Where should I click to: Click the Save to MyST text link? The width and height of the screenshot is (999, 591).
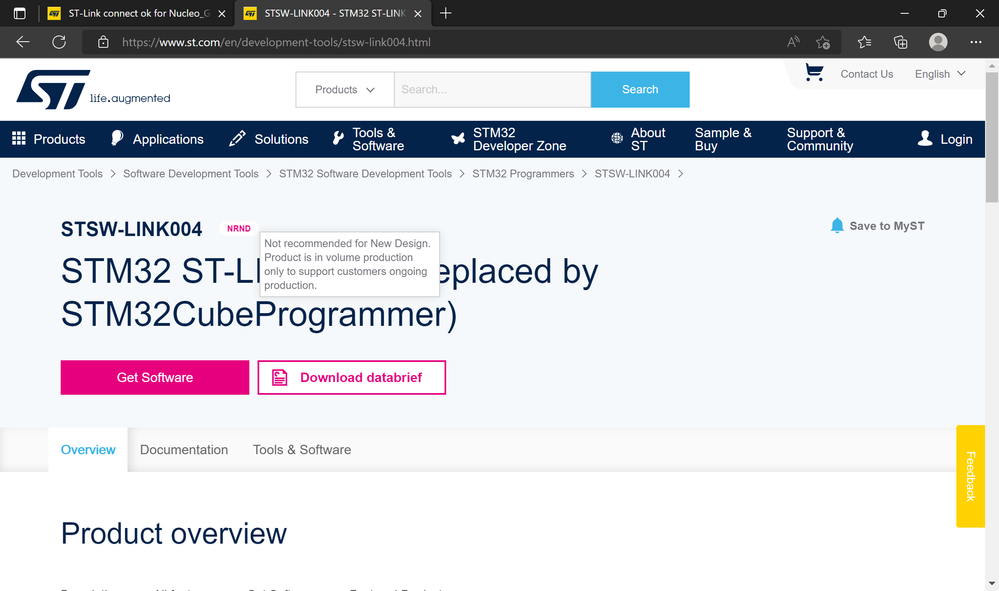point(887,226)
